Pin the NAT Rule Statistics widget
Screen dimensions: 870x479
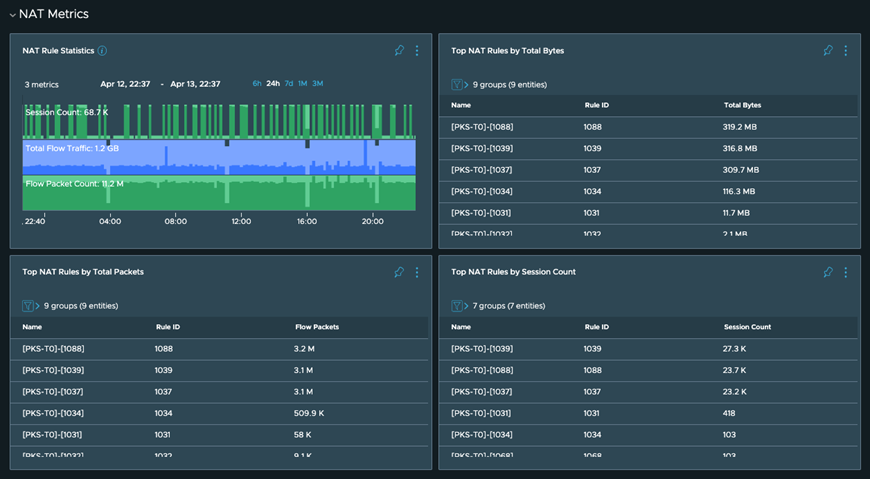399,51
